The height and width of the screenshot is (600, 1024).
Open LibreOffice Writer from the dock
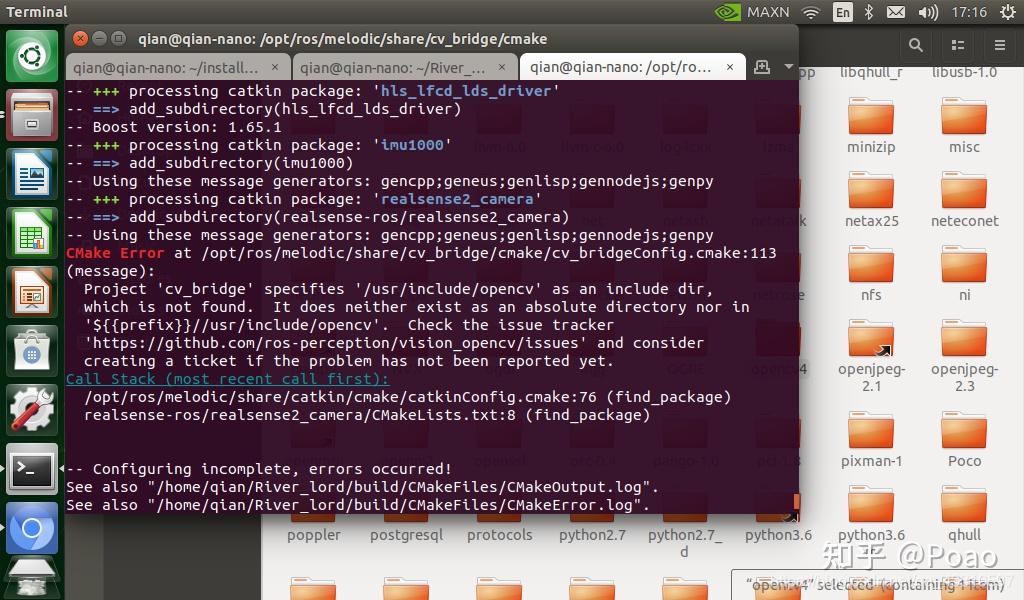click(33, 174)
